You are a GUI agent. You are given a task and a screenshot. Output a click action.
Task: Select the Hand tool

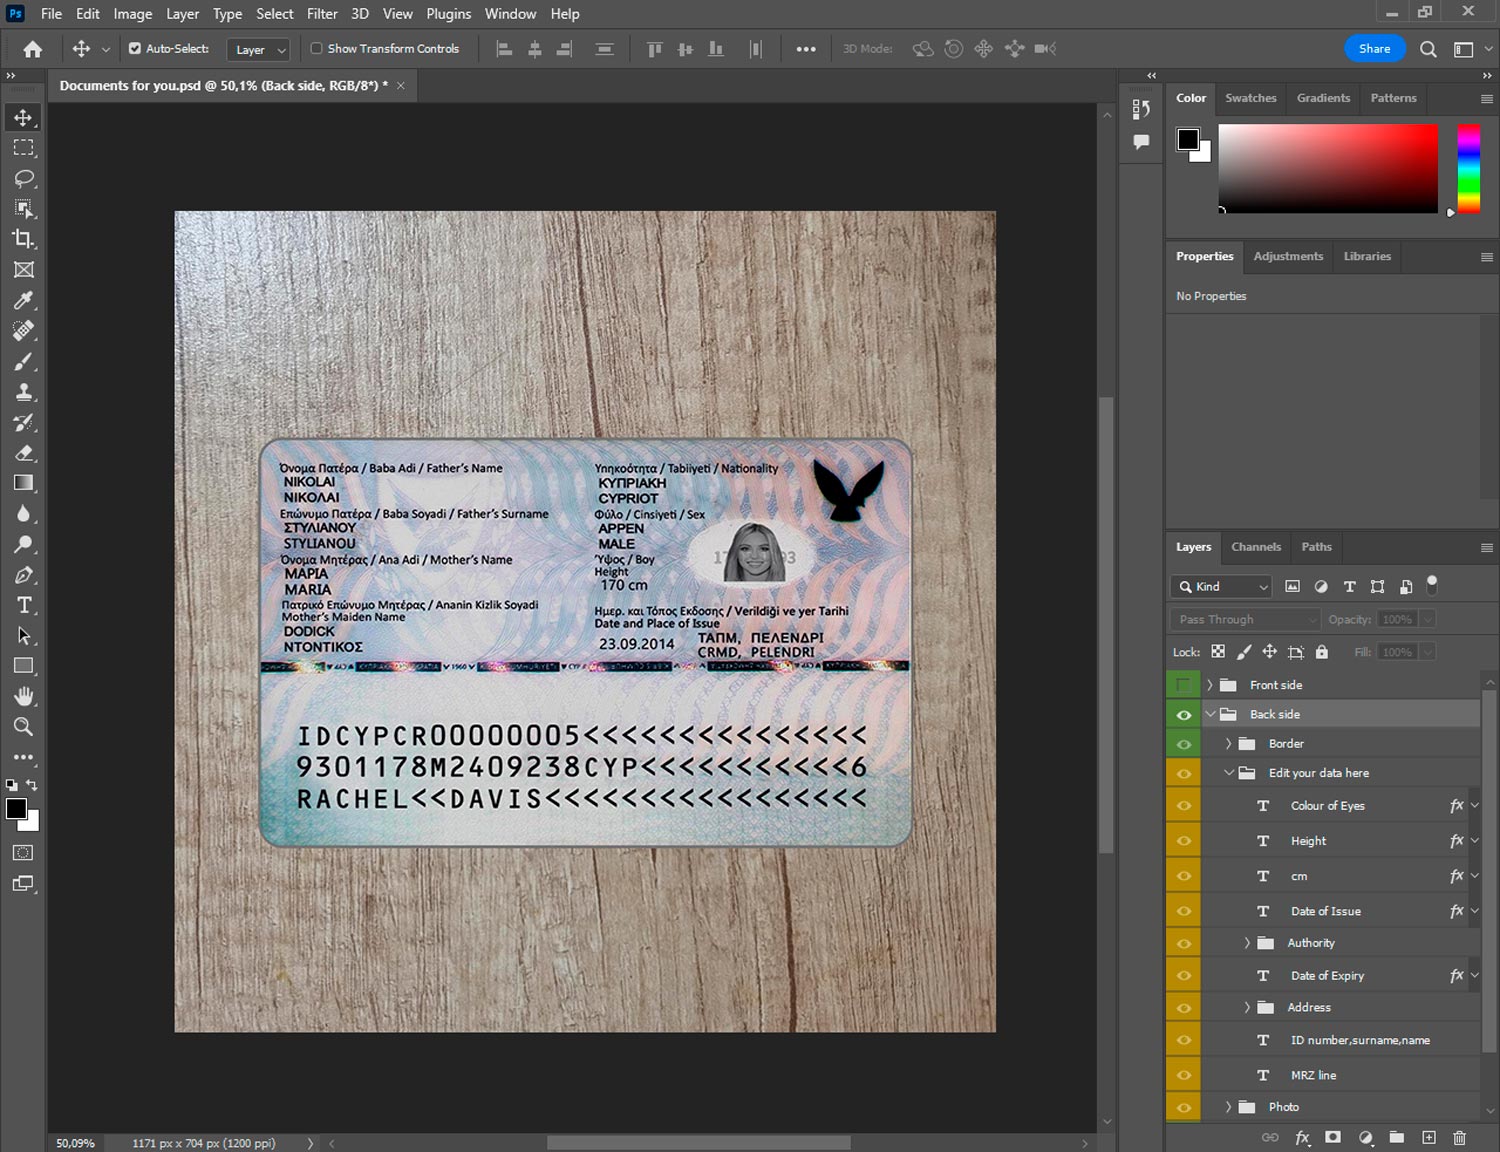click(24, 696)
